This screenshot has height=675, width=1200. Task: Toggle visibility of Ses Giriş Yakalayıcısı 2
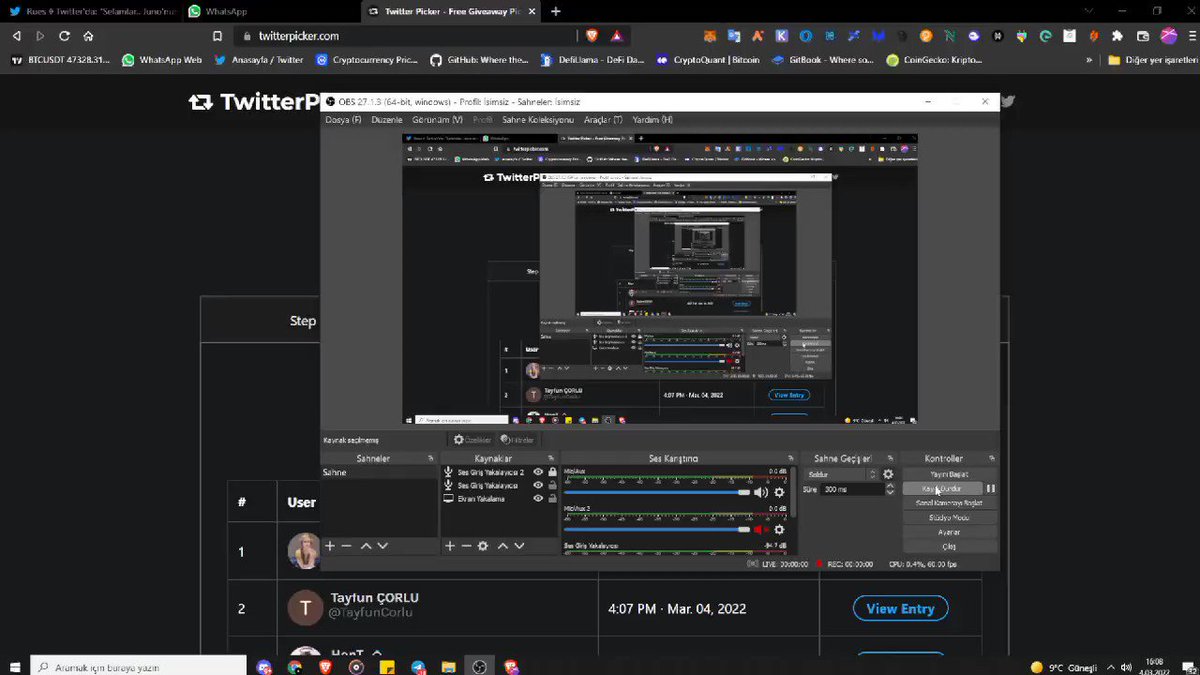click(x=538, y=472)
